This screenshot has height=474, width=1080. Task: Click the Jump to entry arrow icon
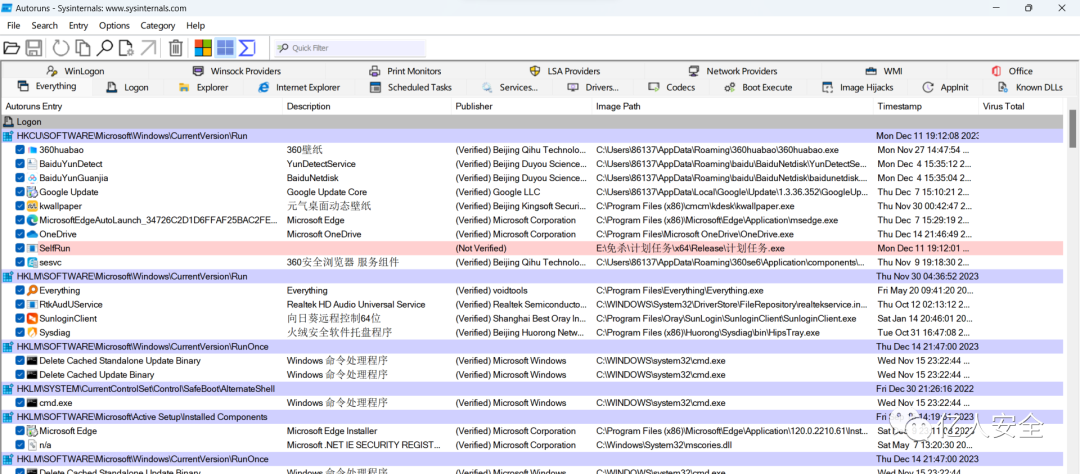[148, 48]
